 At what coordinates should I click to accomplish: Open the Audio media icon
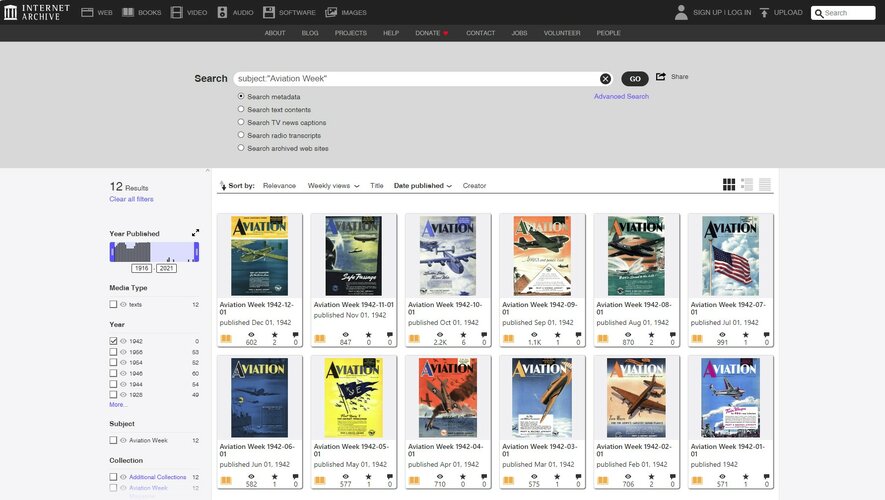tap(222, 12)
